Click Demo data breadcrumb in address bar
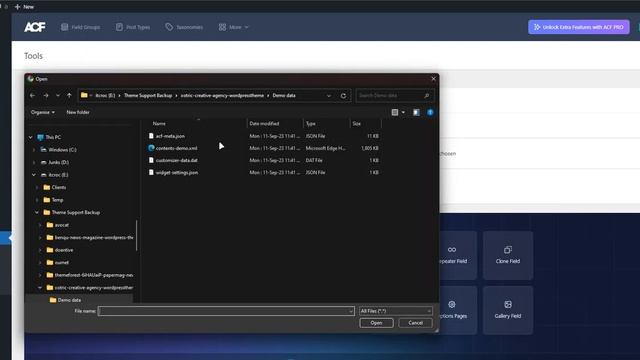This screenshot has height=360, width=640. [x=284, y=96]
